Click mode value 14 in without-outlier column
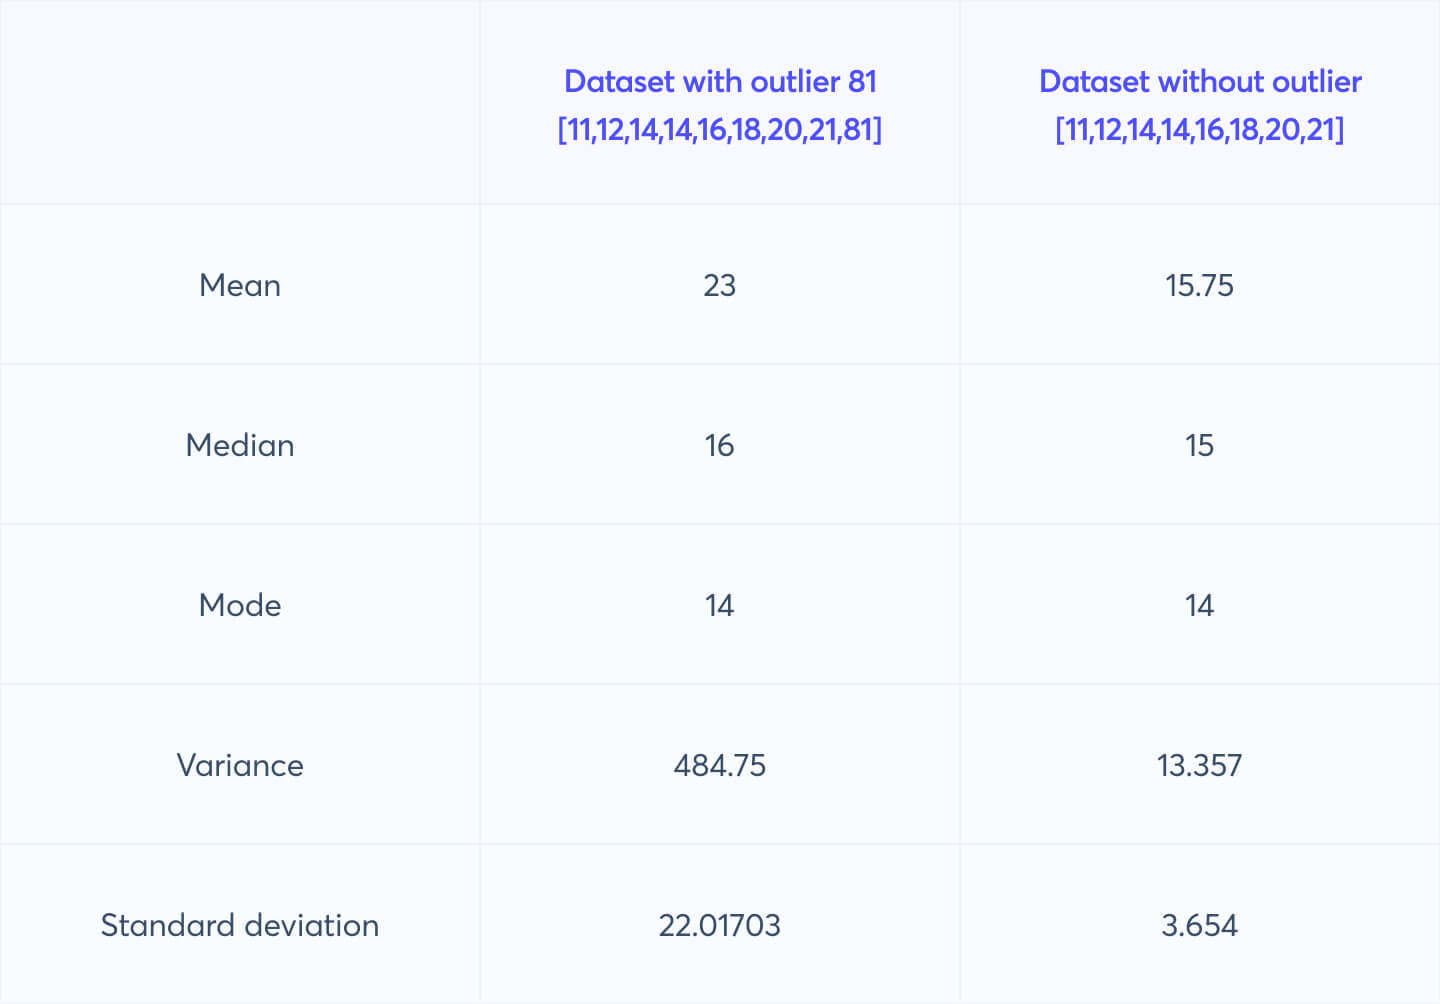The image size is (1440, 1004). pyautogui.click(x=1200, y=605)
